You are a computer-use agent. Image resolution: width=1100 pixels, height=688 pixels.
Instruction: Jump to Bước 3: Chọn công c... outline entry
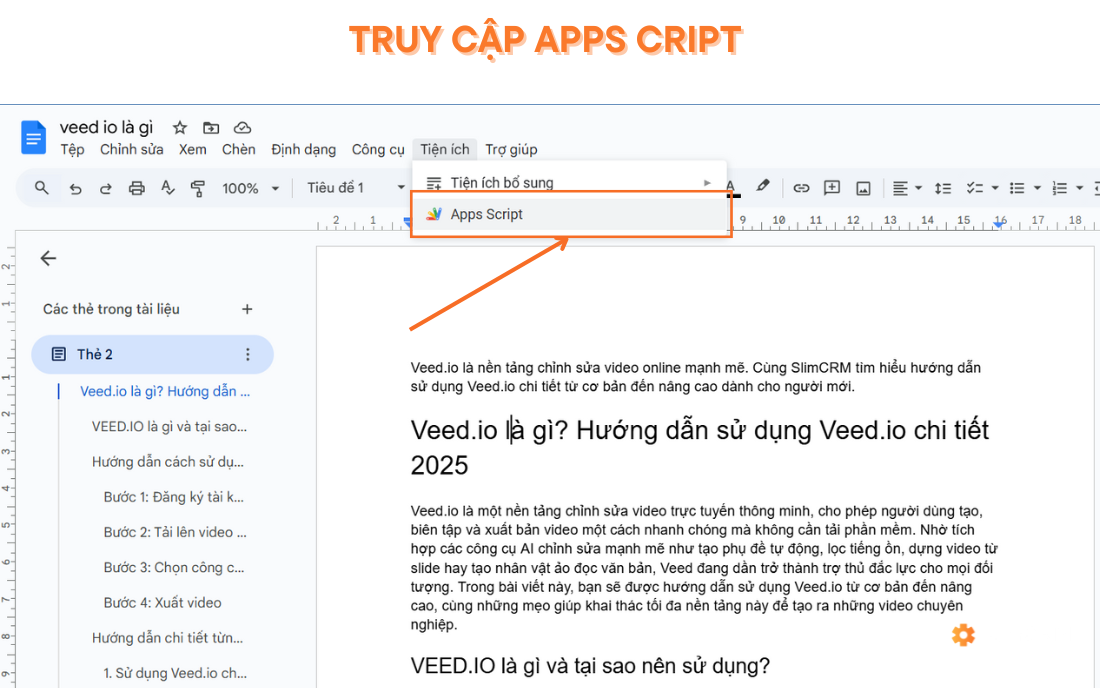click(x=173, y=567)
